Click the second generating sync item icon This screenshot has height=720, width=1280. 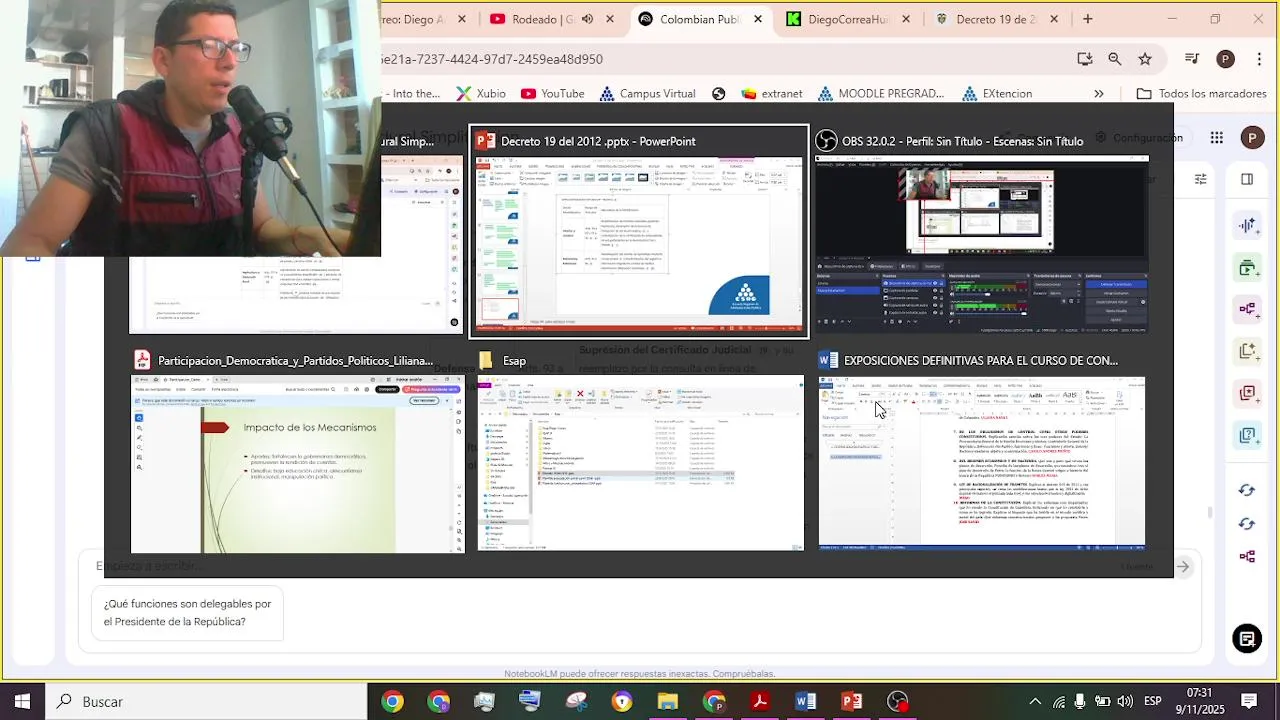tap(1247, 523)
